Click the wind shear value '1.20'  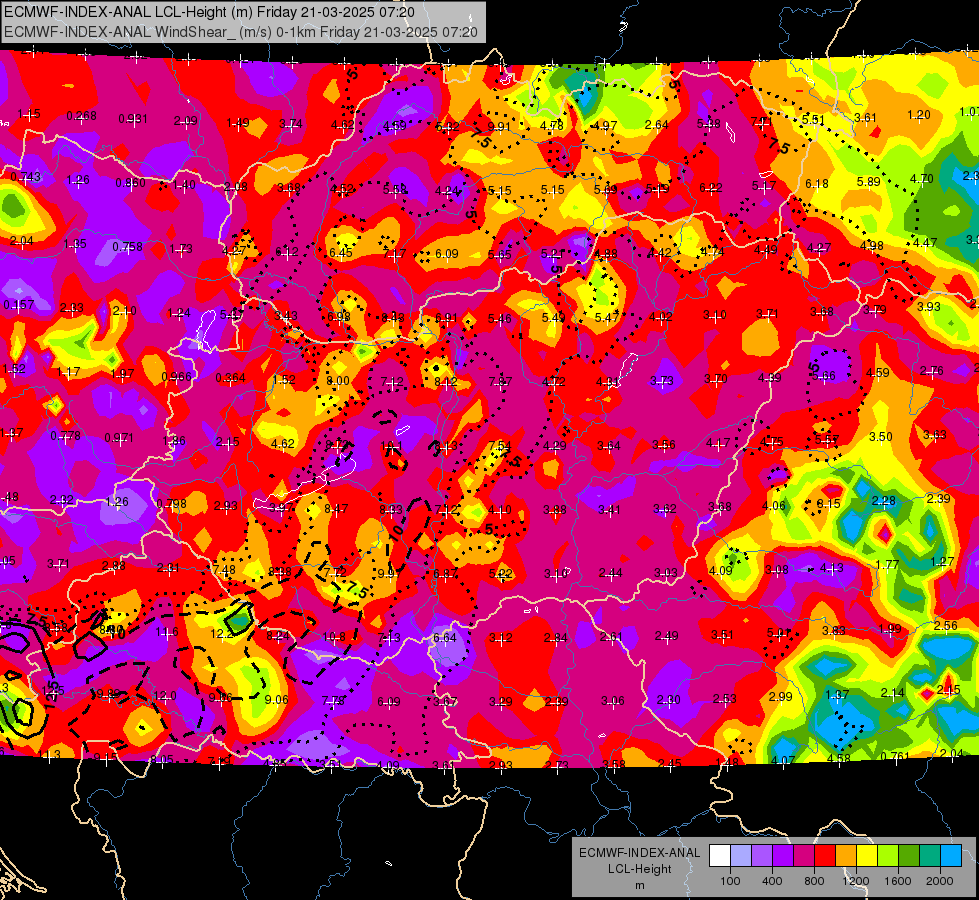(x=918, y=114)
